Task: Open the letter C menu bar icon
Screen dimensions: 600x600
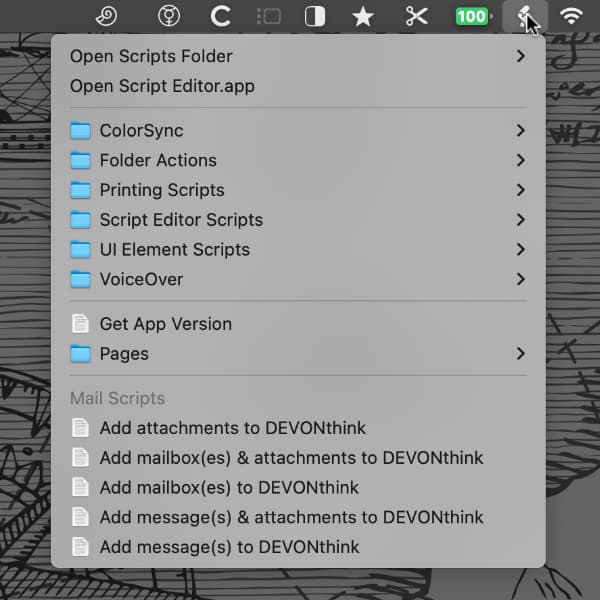Action: coord(221,16)
